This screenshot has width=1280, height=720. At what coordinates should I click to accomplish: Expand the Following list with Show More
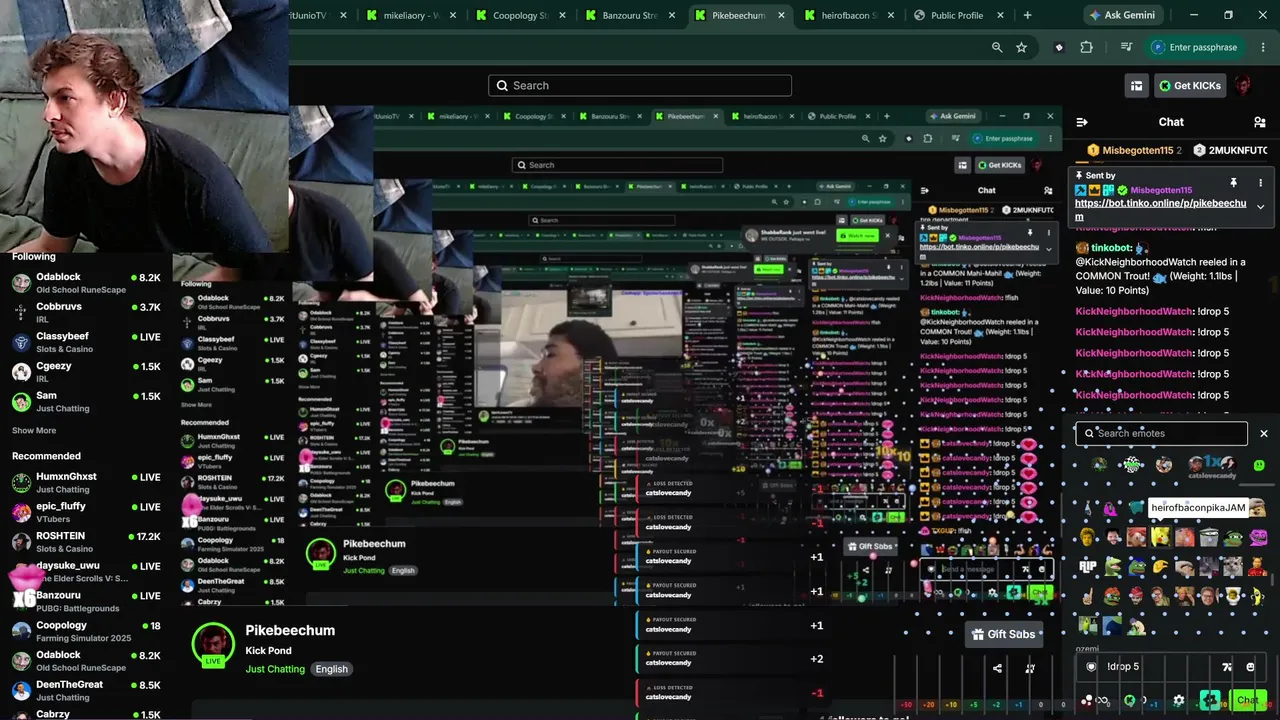[34, 431]
